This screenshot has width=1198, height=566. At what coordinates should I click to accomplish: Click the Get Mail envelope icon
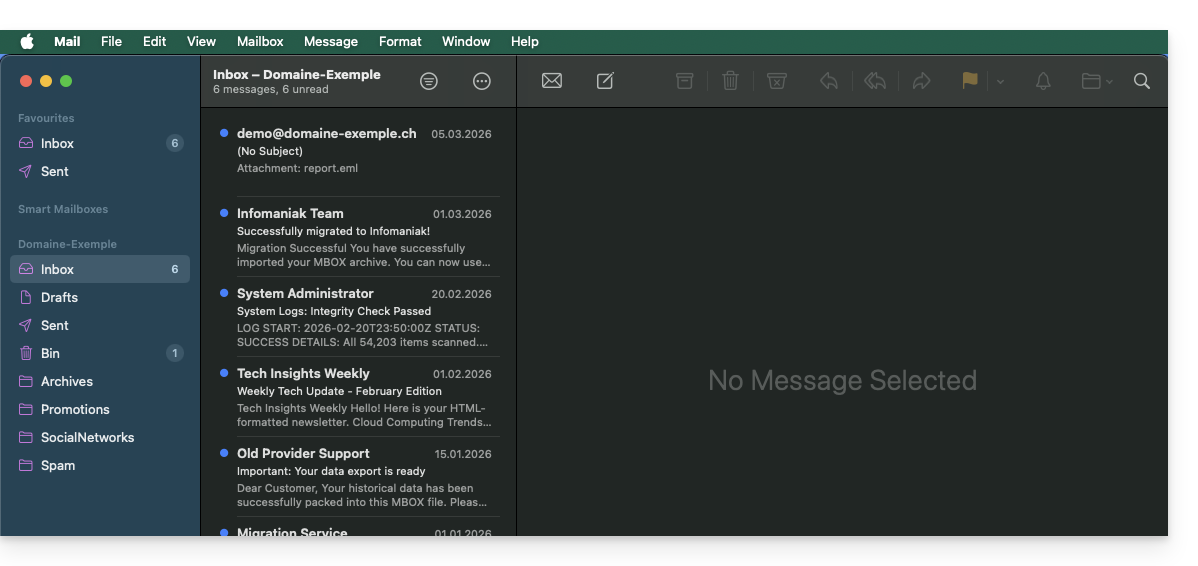click(551, 81)
